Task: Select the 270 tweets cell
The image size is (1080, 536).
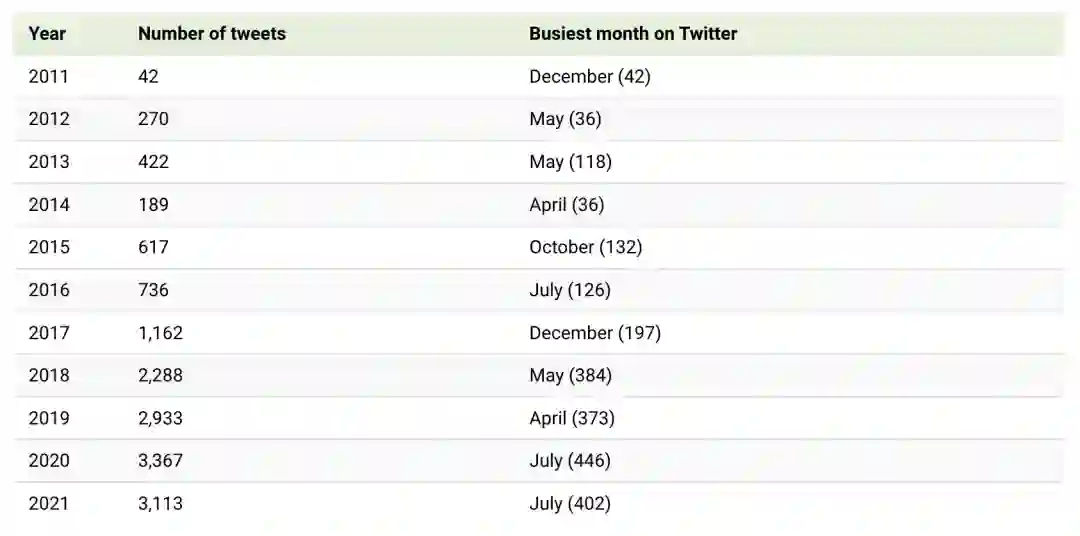Action: click(153, 119)
